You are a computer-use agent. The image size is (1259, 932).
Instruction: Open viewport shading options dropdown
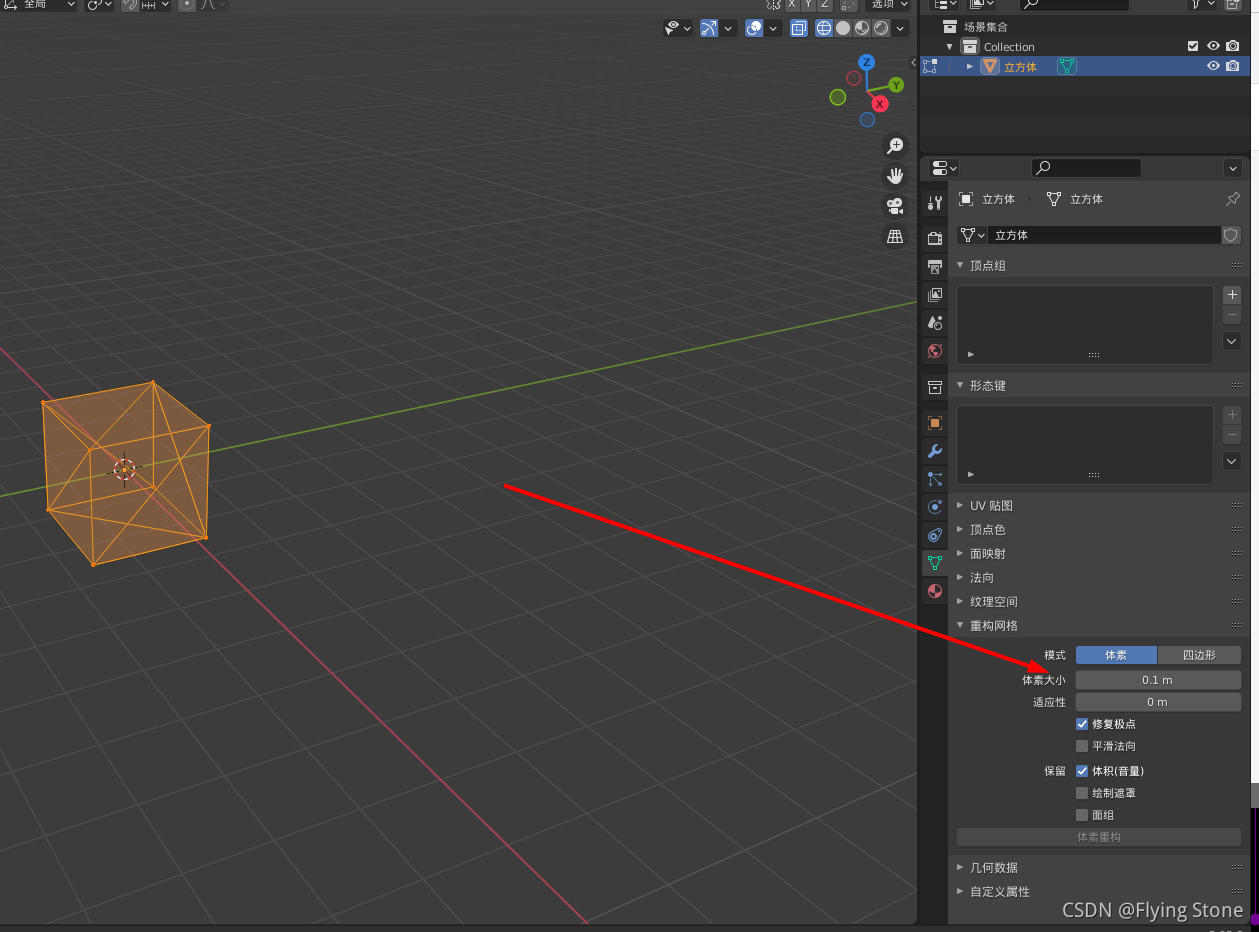(902, 28)
